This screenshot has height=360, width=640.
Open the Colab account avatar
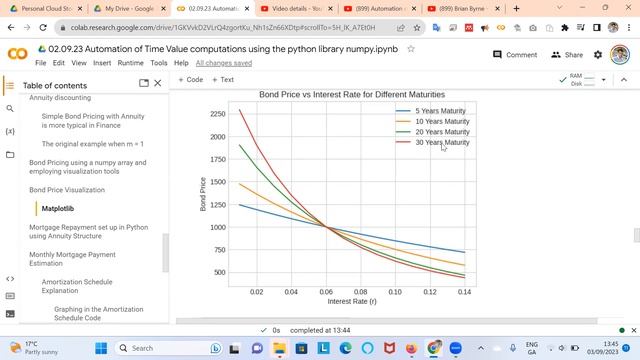[x=619, y=54]
